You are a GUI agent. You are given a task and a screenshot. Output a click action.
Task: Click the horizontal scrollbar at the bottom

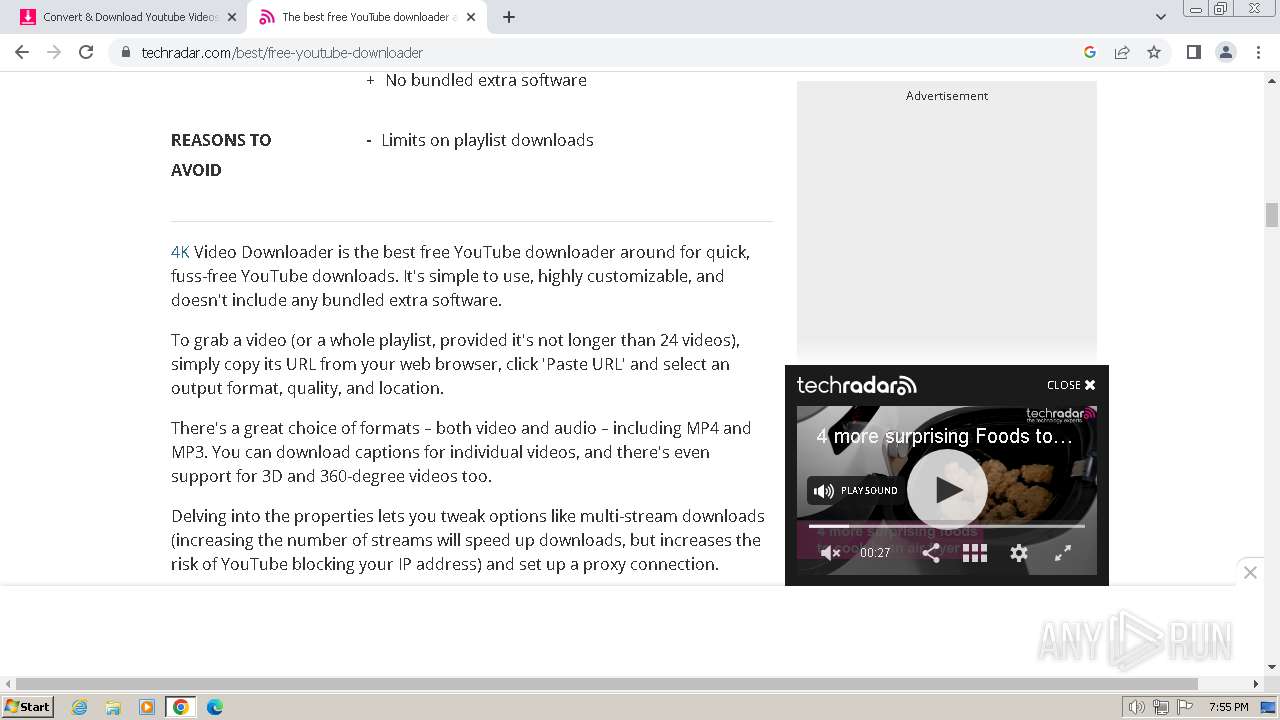(607, 684)
